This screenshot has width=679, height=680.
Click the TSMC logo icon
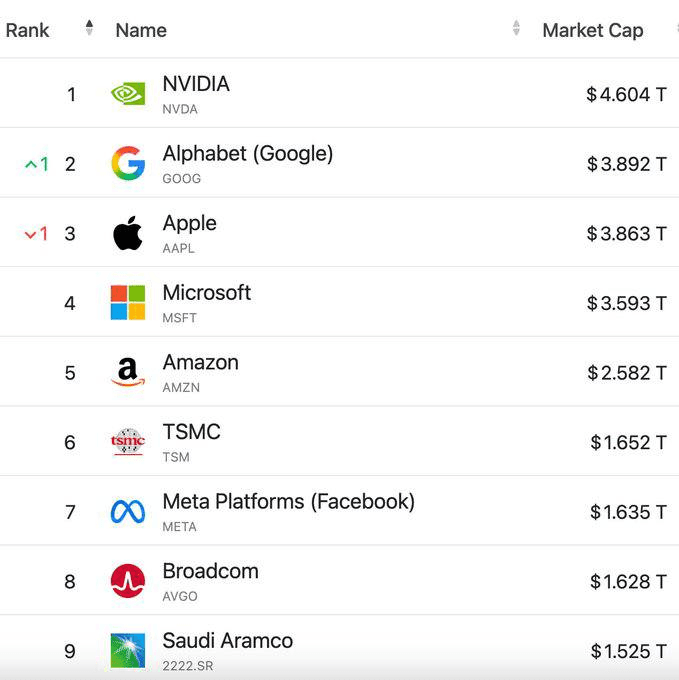pos(128,441)
